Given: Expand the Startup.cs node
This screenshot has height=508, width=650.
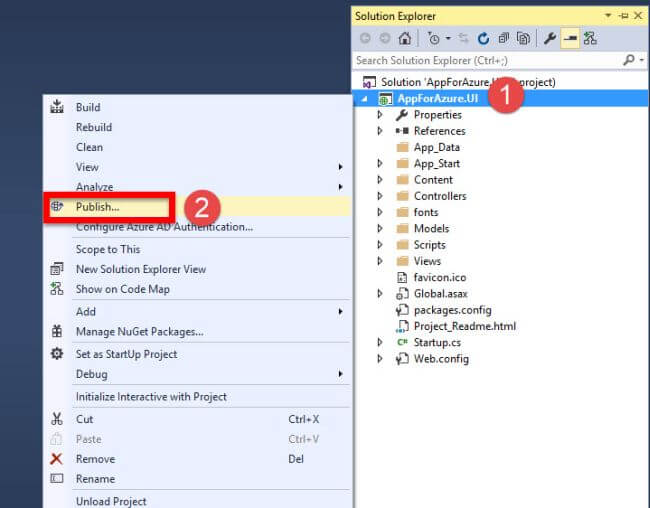Looking at the screenshot, I should 380,342.
